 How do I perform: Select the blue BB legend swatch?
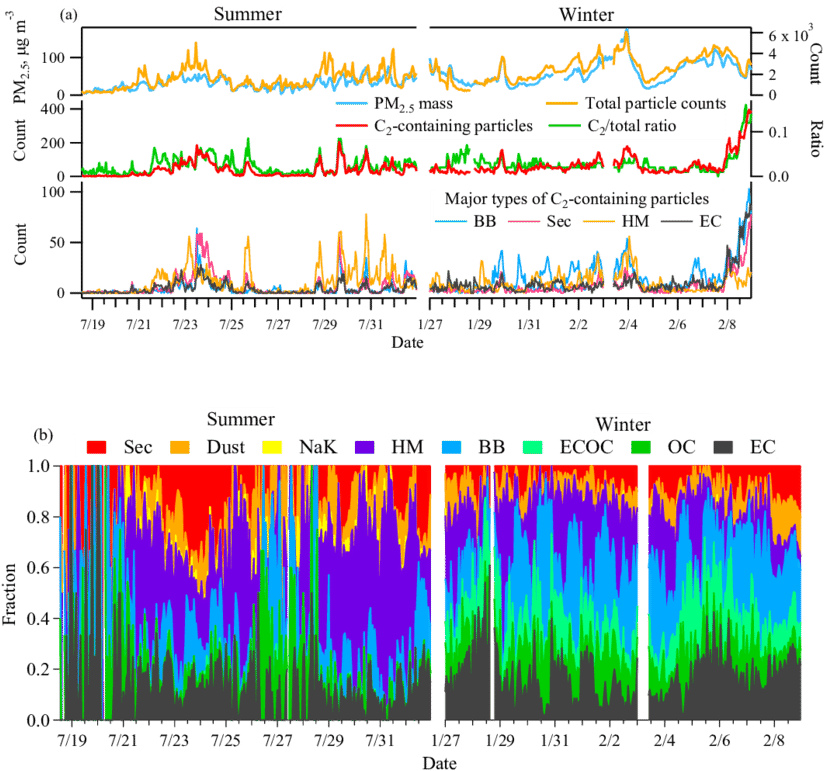[x=453, y=447]
